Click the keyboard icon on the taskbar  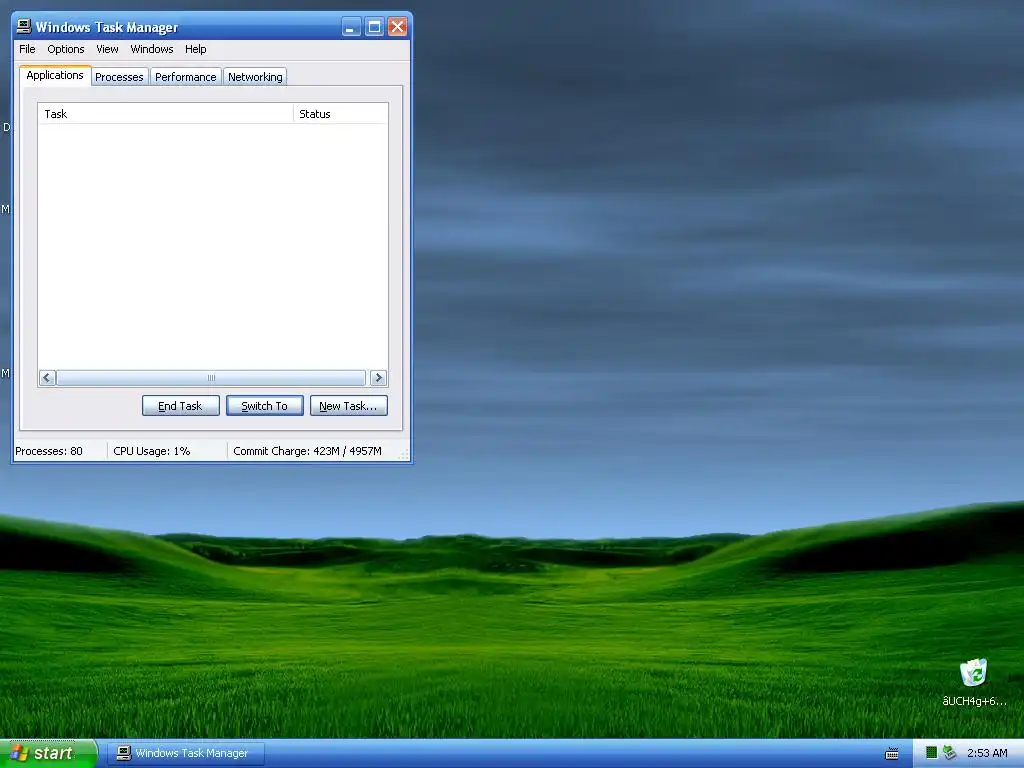point(891,754)
